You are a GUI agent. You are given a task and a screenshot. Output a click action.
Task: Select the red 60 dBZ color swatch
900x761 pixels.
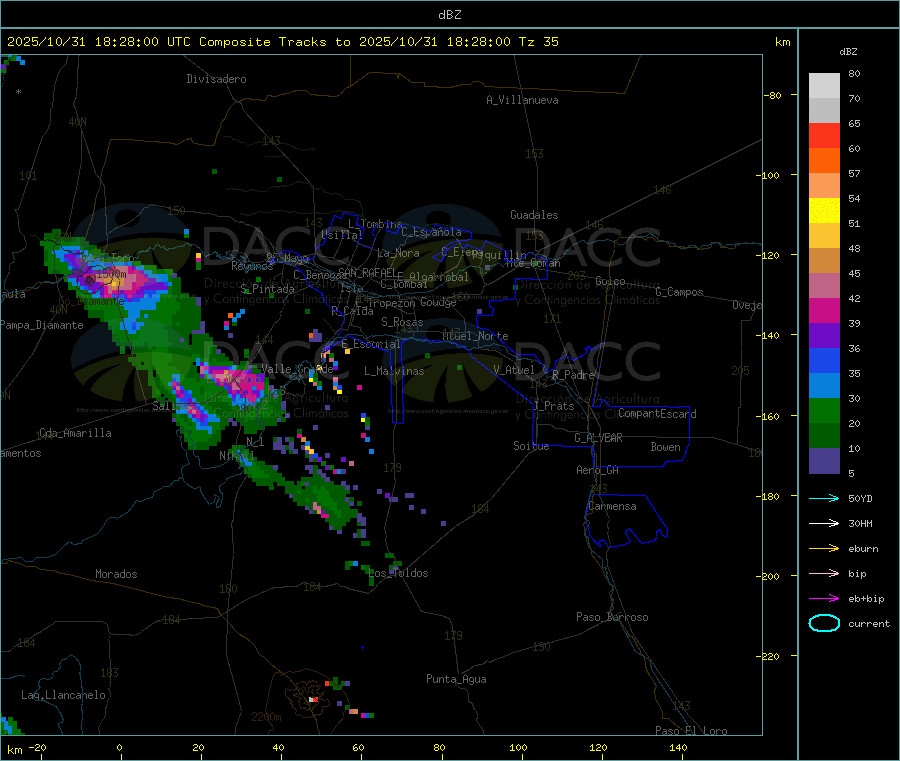pyautogui.click(x=824, y=135)
